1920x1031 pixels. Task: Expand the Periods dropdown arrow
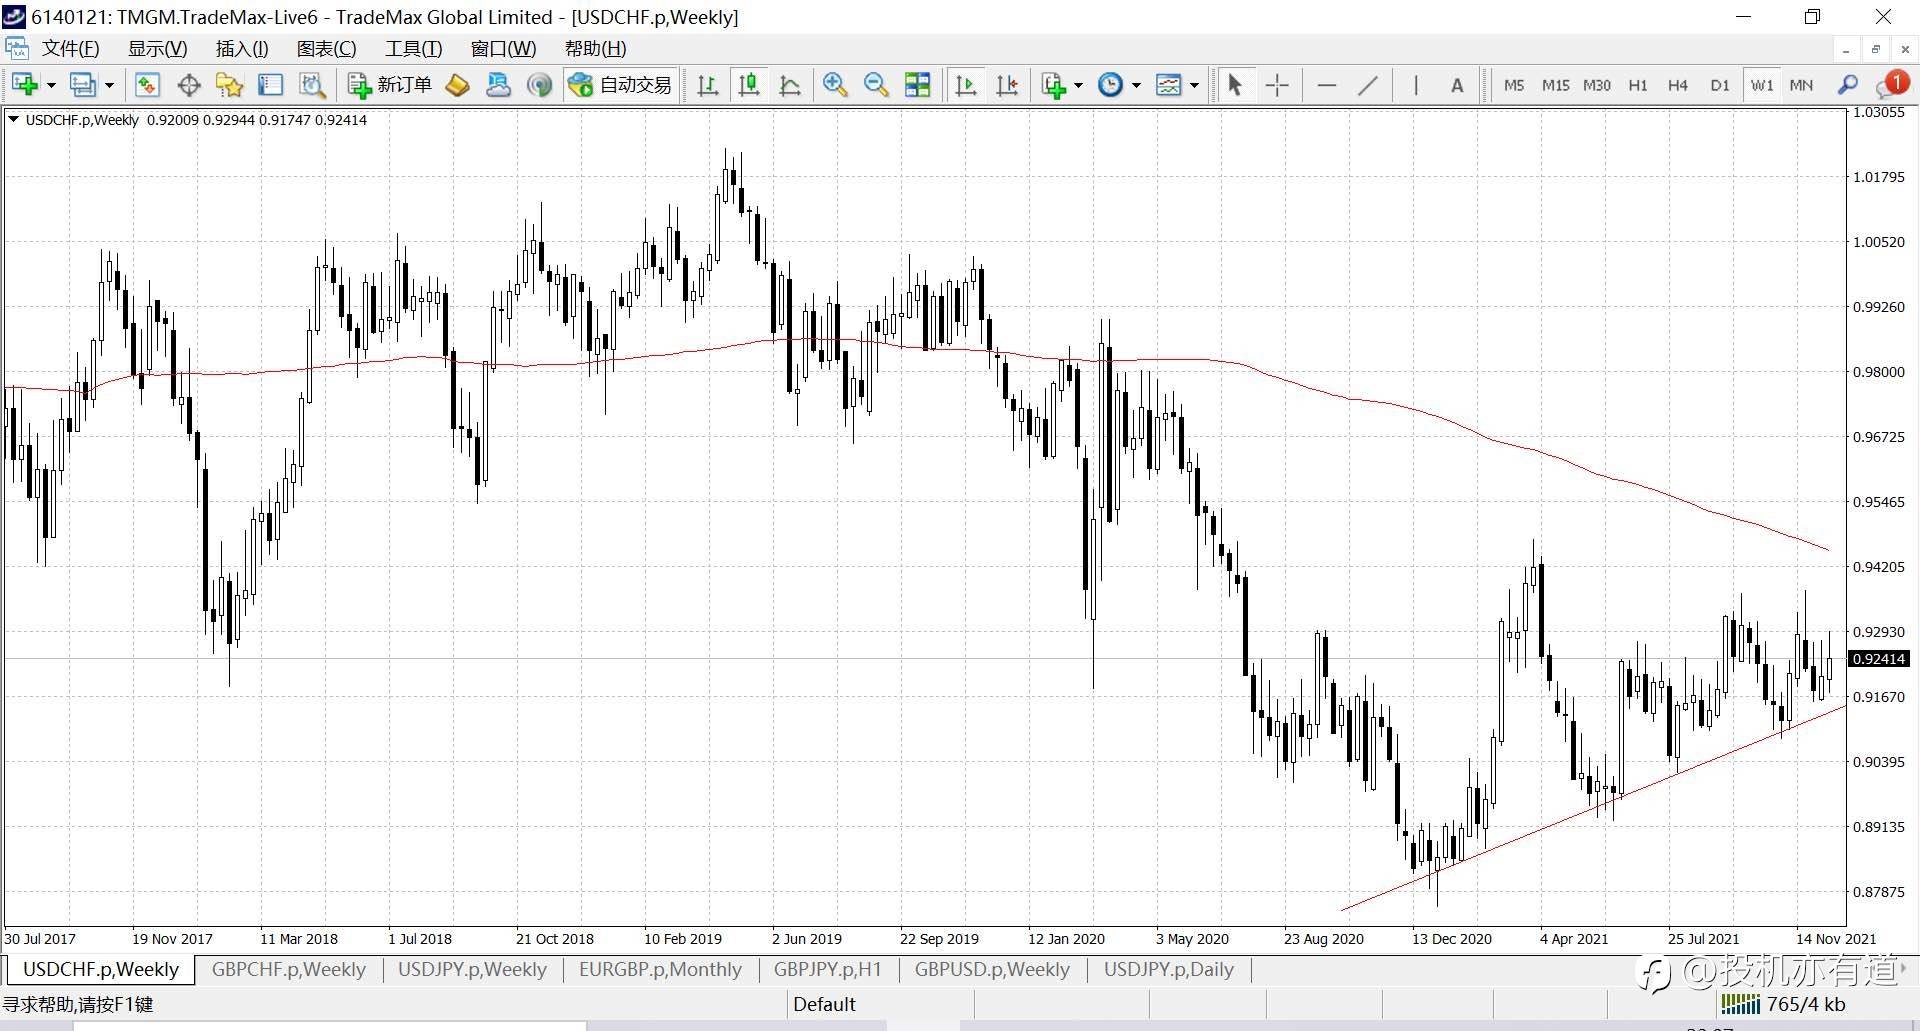point(1136,85)
